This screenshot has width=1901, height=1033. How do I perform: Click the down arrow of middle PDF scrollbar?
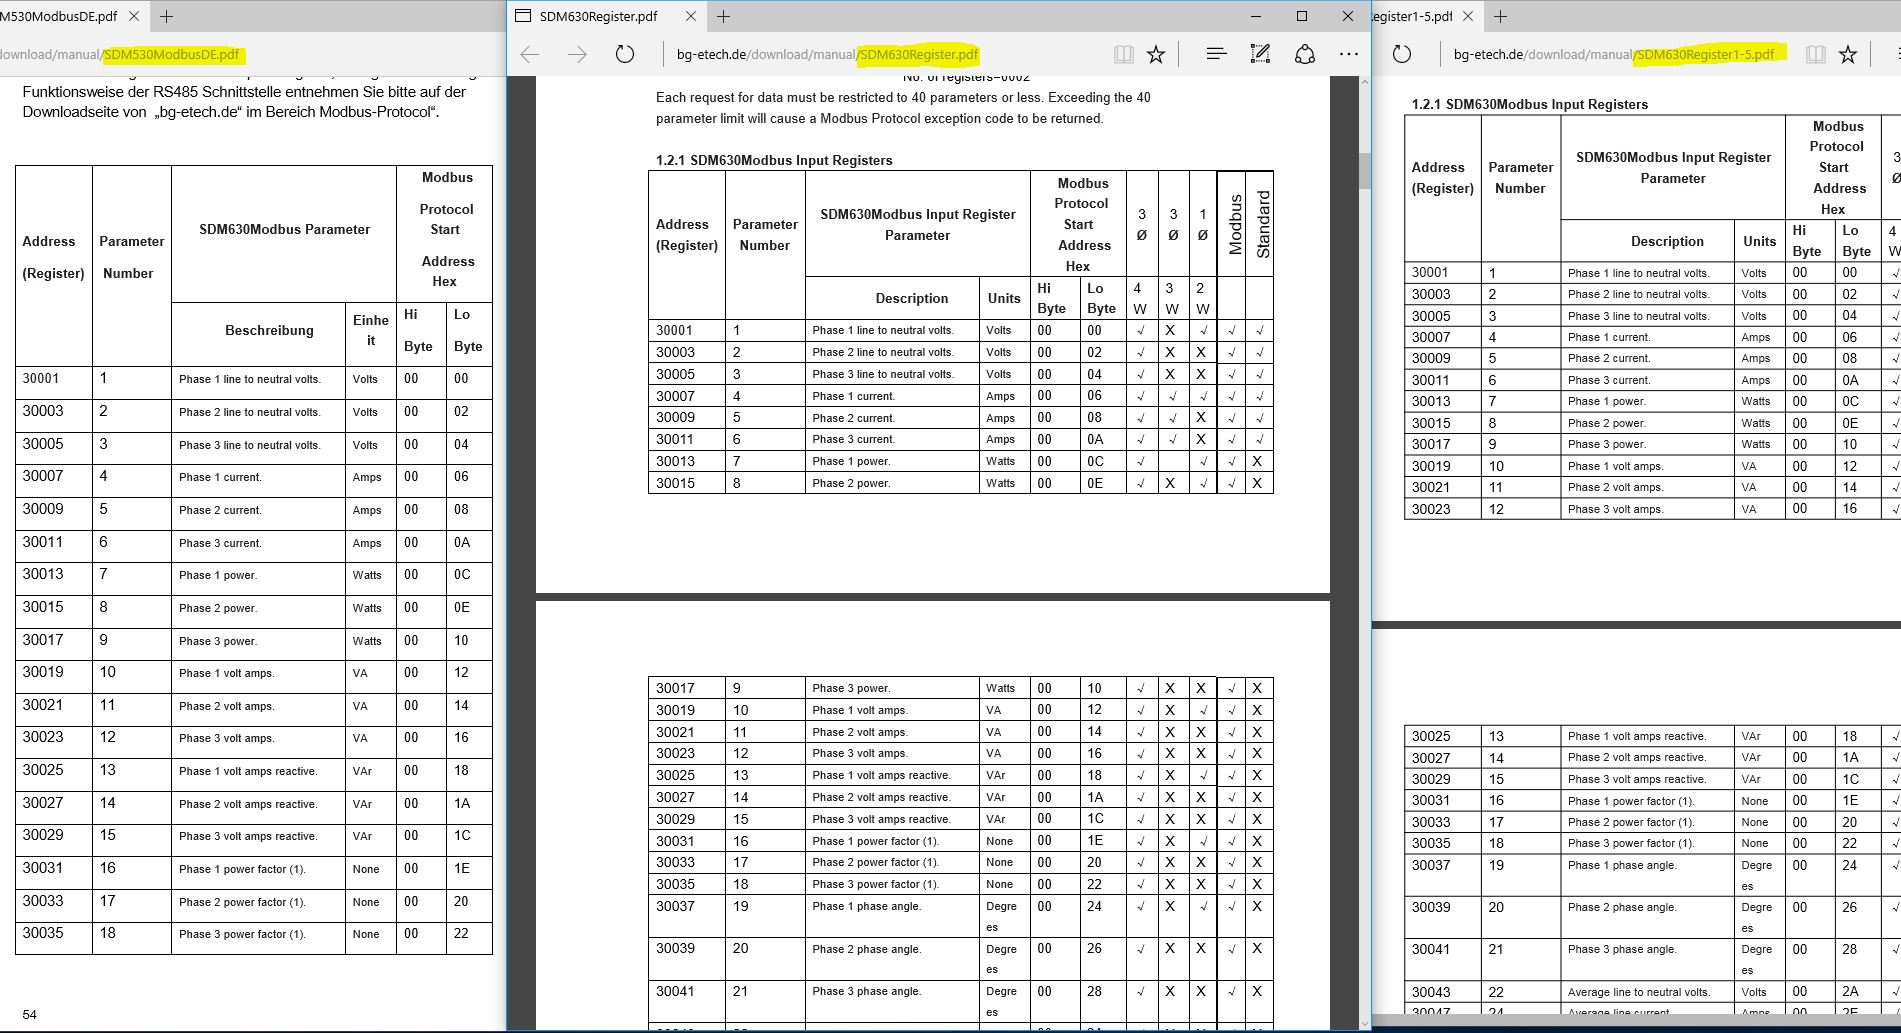1364,1022
